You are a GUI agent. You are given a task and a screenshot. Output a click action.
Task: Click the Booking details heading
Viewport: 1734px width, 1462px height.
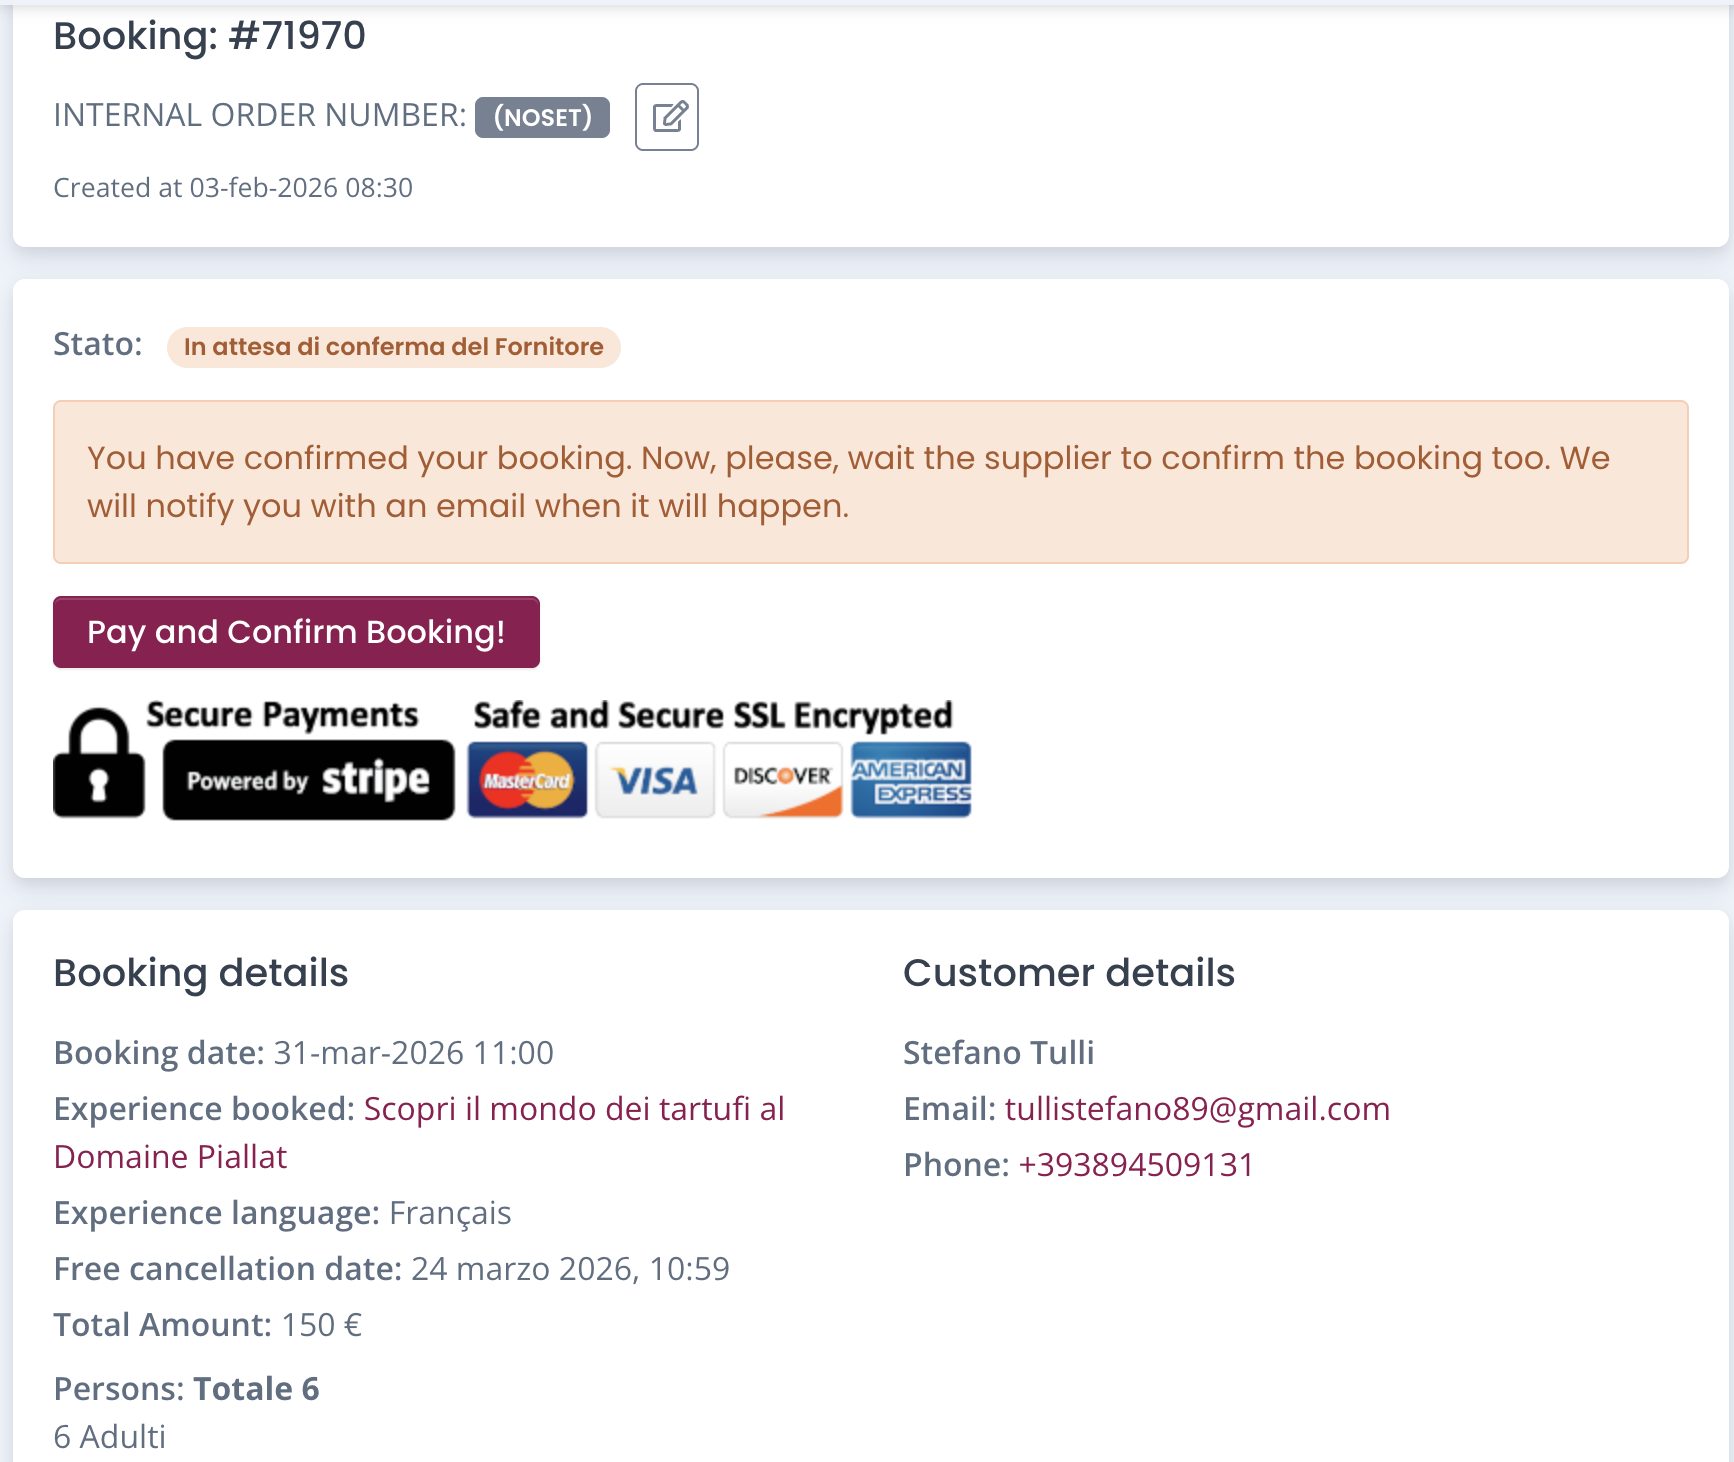coord(201,973)
